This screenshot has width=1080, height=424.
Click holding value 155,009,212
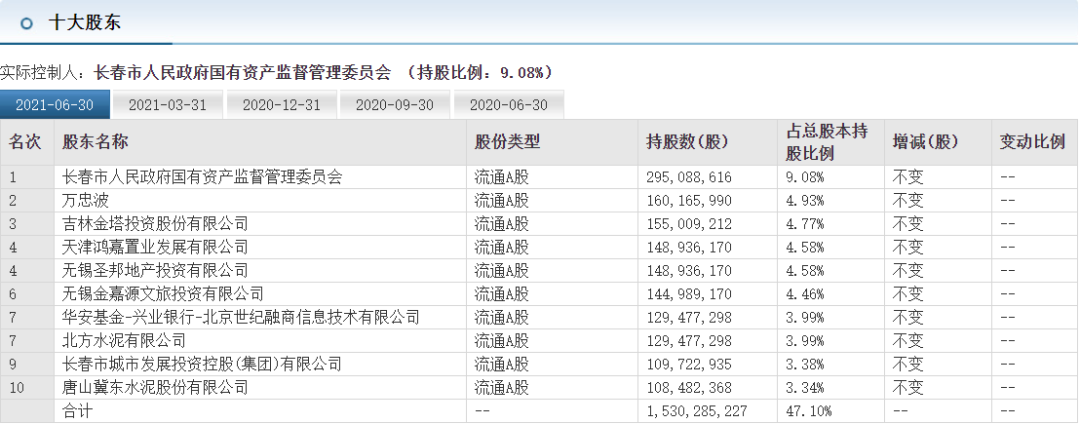[689, 224]
